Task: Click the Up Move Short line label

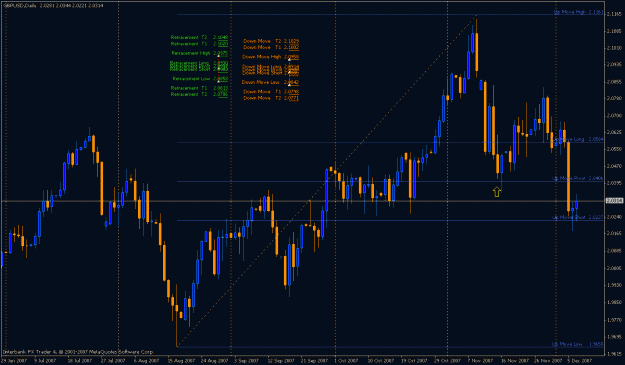Action: tap(578, 217)
